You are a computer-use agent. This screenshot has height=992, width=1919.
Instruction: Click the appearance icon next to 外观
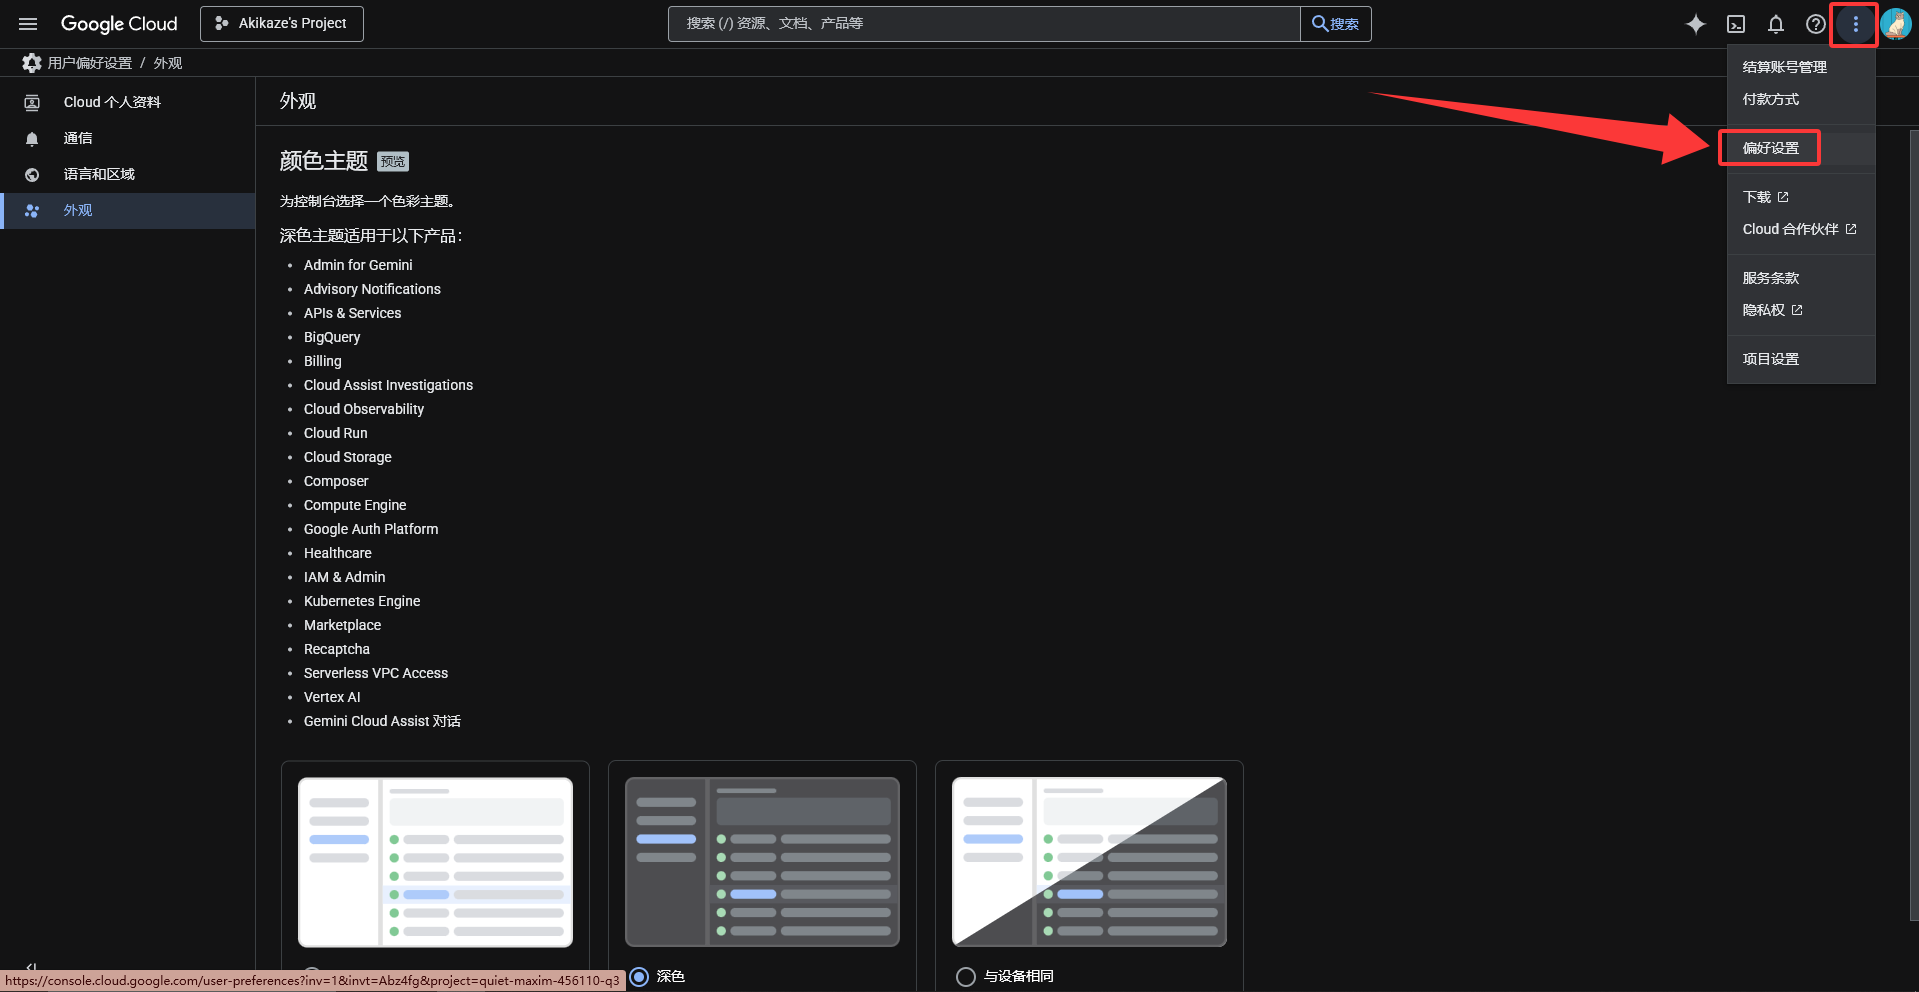click(x=32, y=211)
